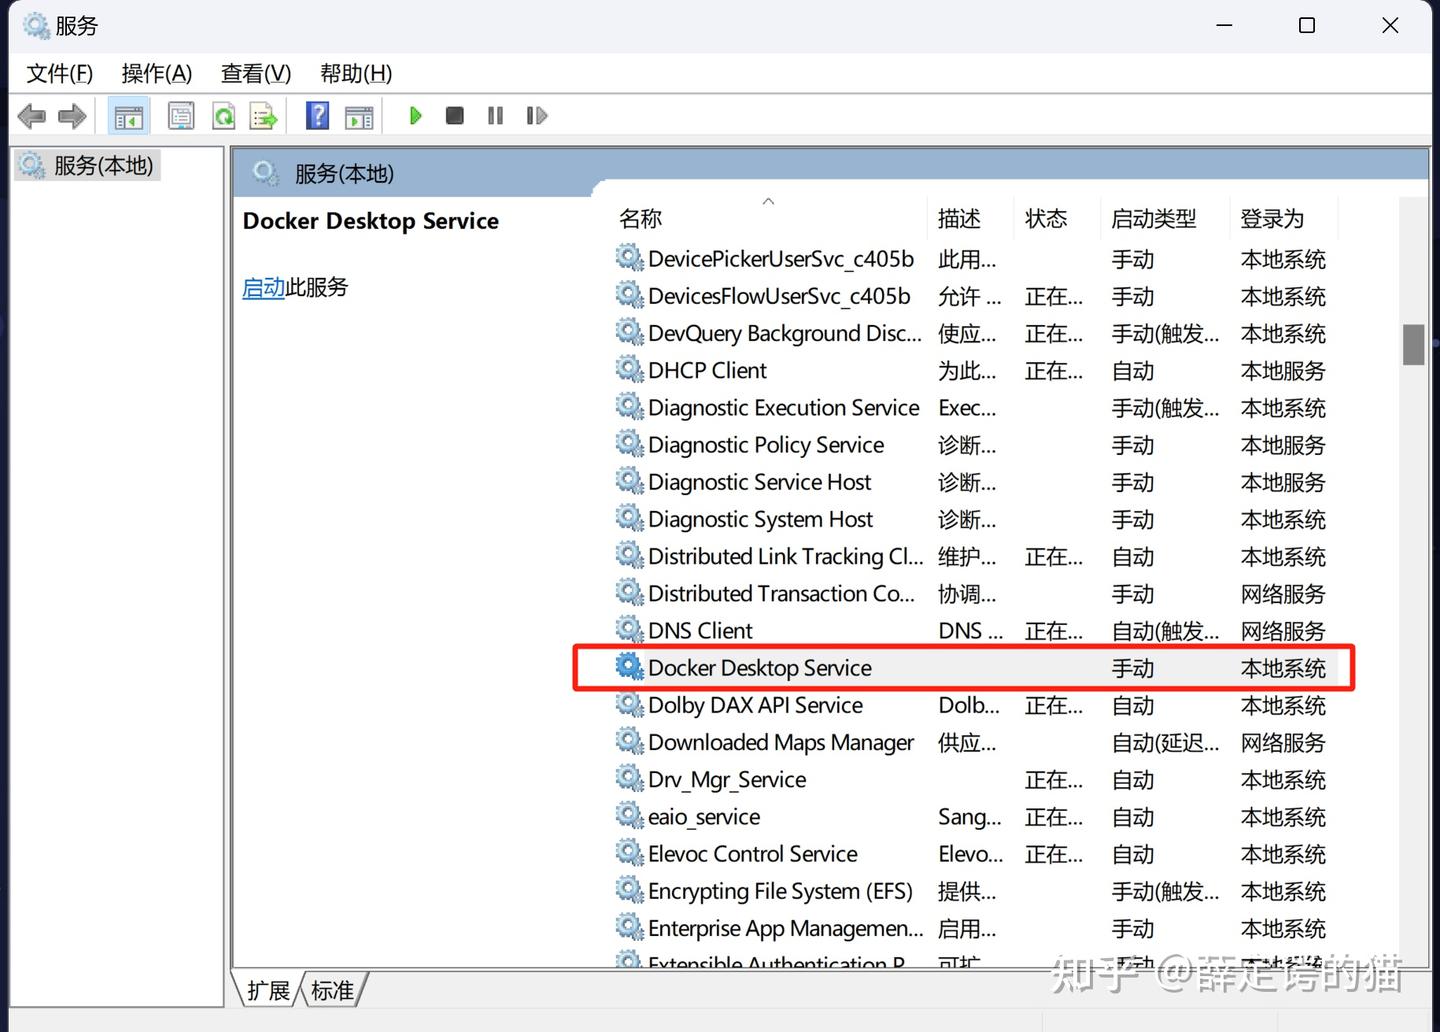Image resolution: width=1440 pixels, height=1032 pixels.
Task: Click the Stop service button
Action: (454, 115)
